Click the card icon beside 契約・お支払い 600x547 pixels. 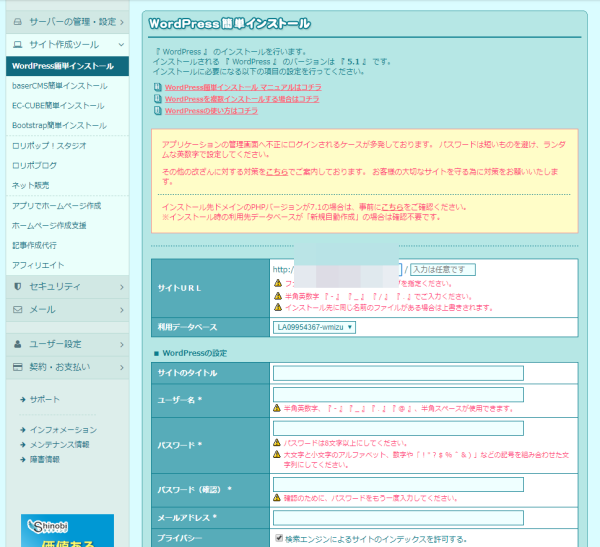point(17,367)
